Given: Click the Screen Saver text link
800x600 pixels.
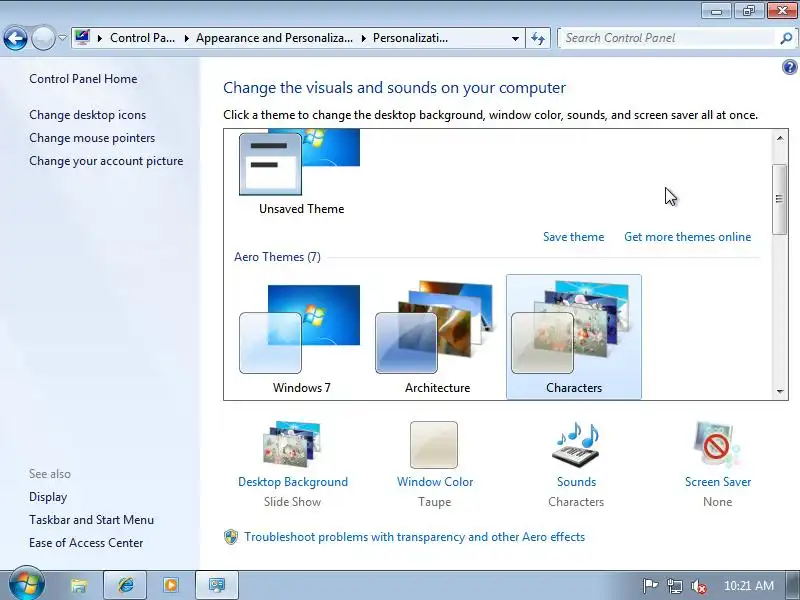Looking at the screenshot, I should tap(718, 482).
